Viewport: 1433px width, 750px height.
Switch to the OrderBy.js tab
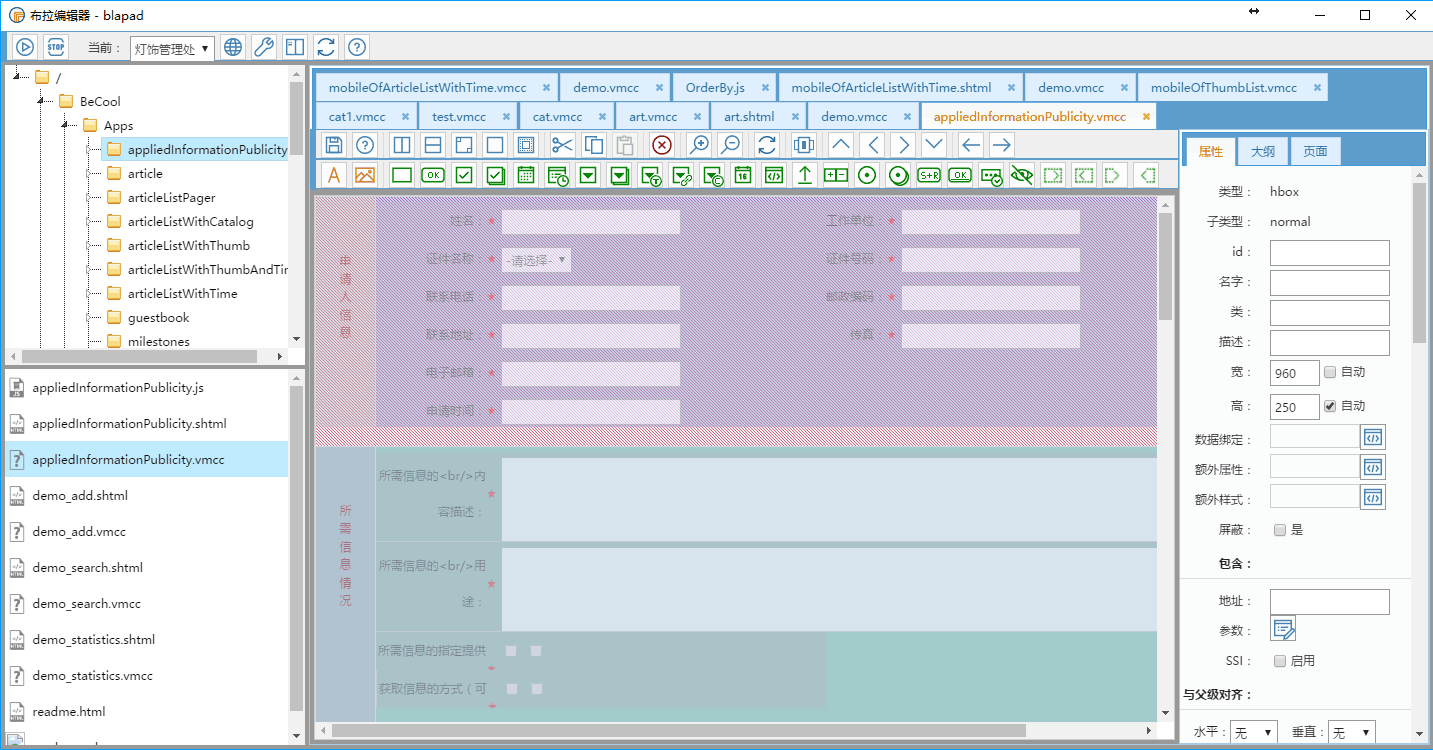[x=715, y=88]
